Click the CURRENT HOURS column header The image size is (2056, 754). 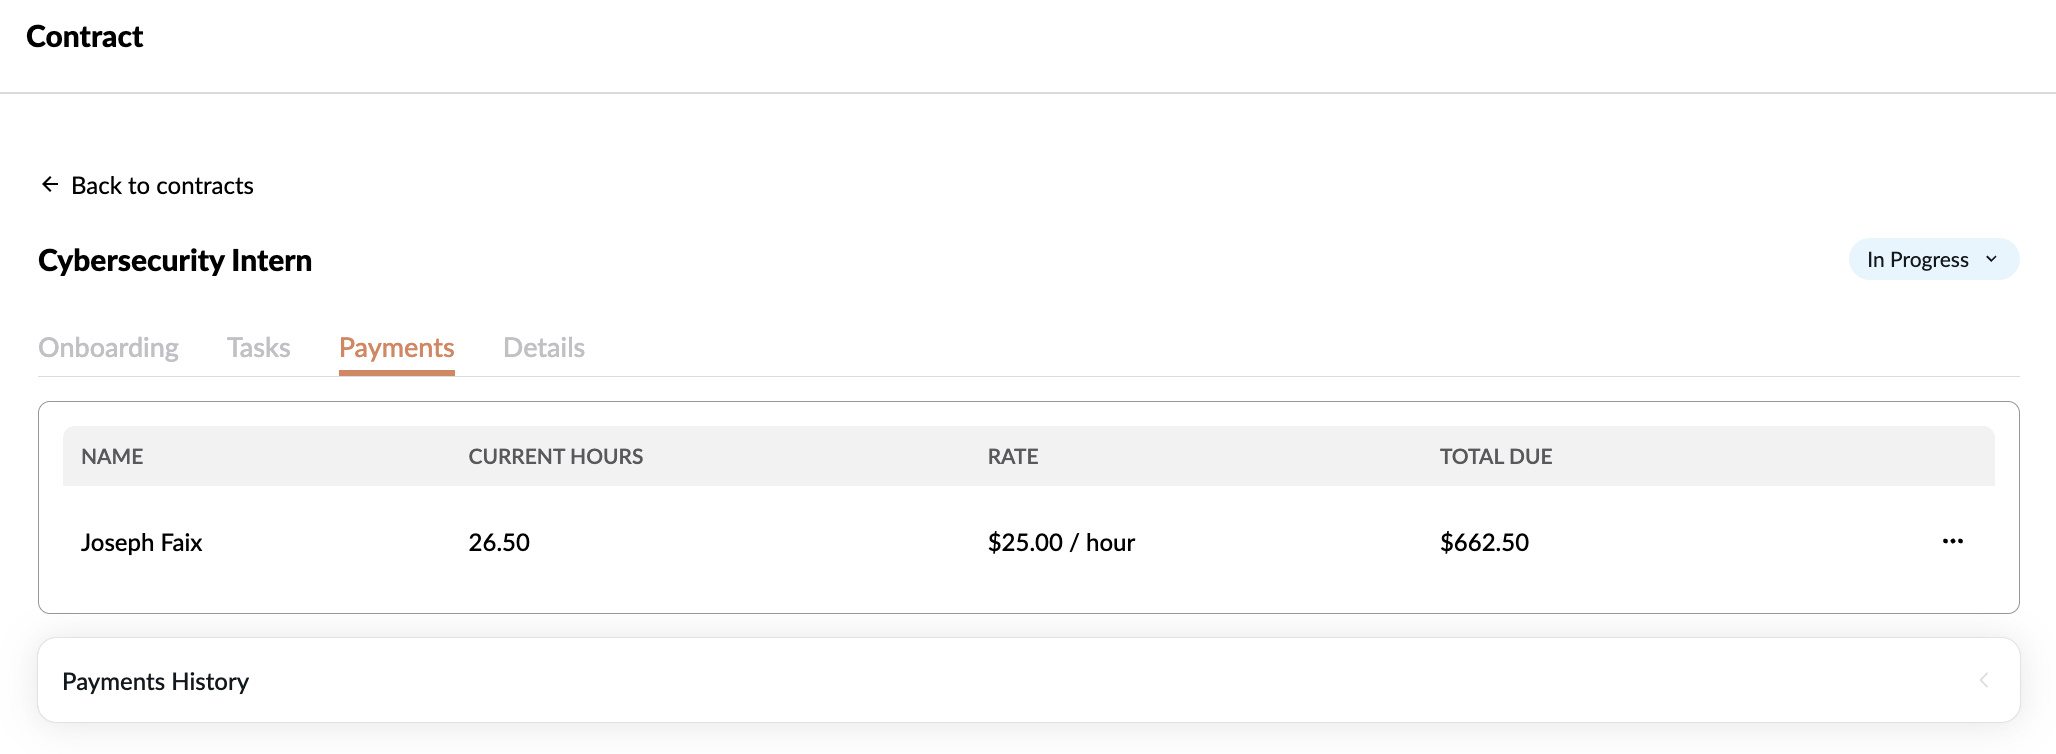tap(555, 457)
